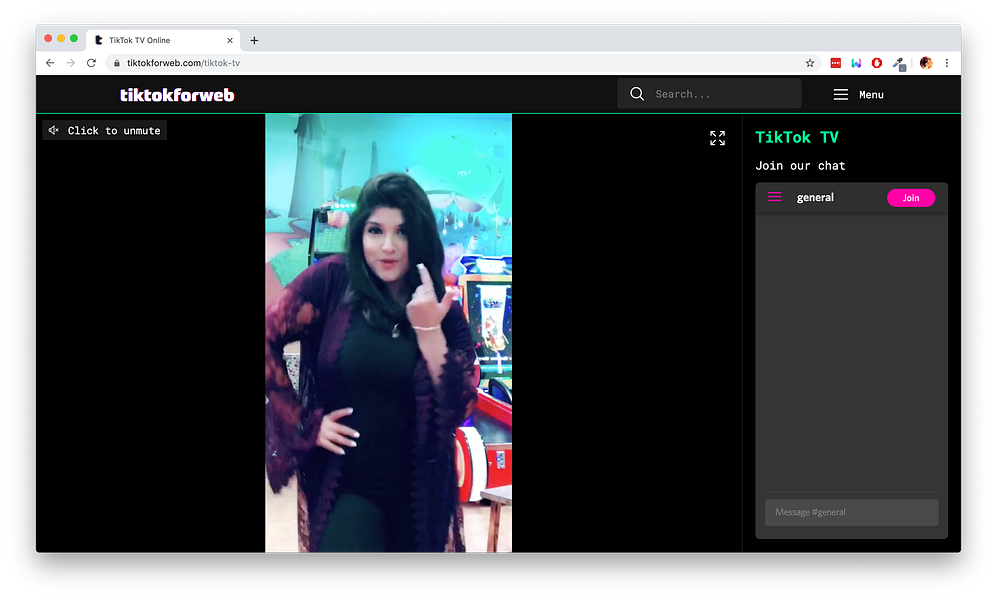Open the AdBlock extension icon
Viewport: 997px width, 600px height.
[876, 63]
